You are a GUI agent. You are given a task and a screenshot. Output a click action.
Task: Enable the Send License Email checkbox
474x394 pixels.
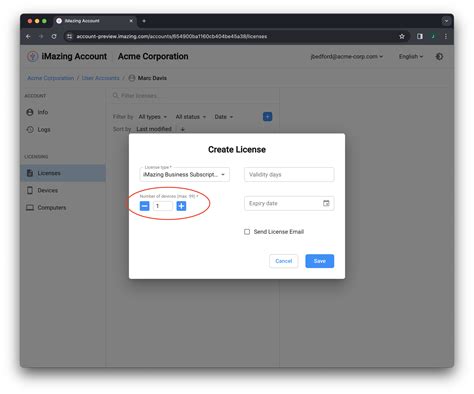[247, 232]
